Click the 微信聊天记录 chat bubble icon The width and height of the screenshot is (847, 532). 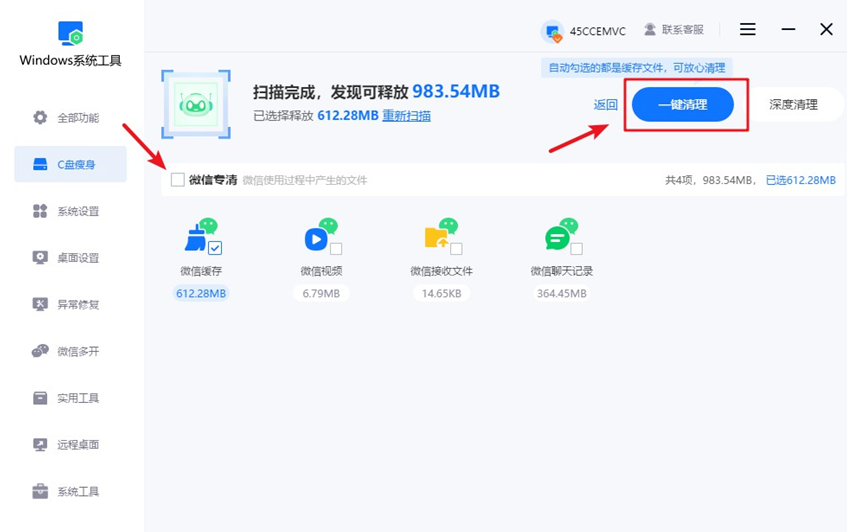point(557,238)
